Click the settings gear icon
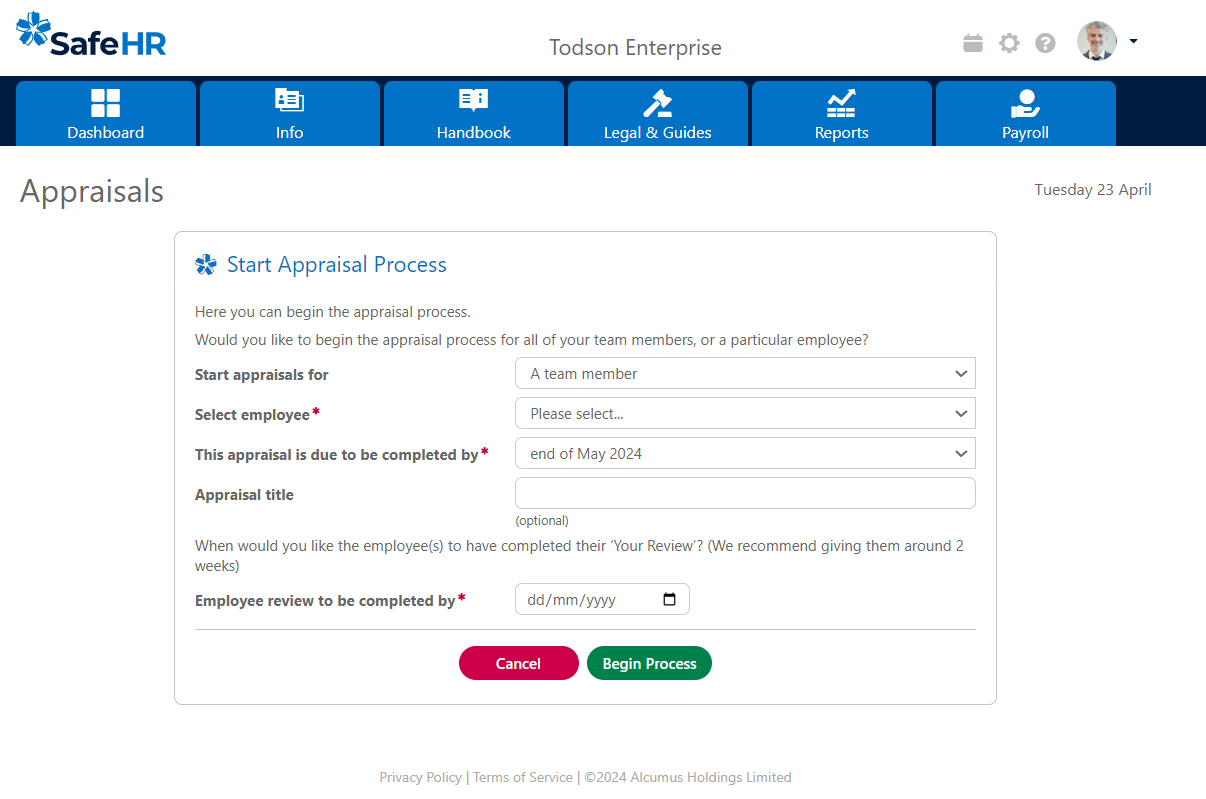This screenshot has height=799, width=1206. coord(1008,43)
